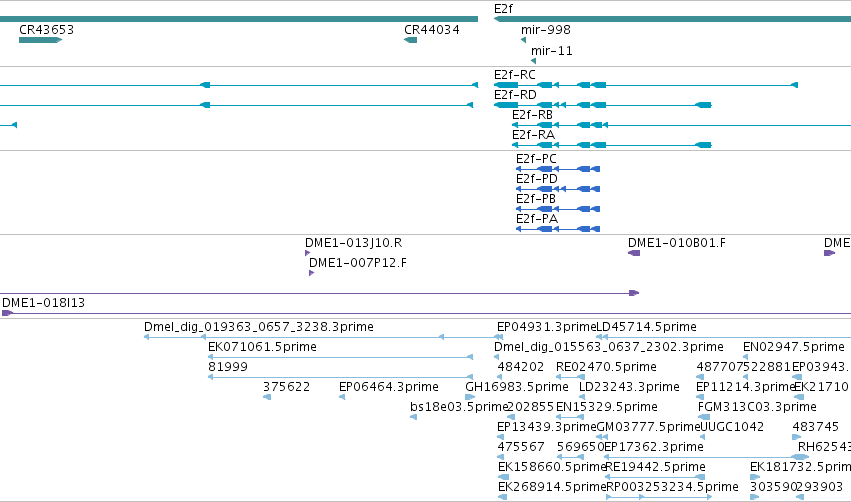
Task: Select the RE02470.5prime label
Action: [x=606, y=367]
